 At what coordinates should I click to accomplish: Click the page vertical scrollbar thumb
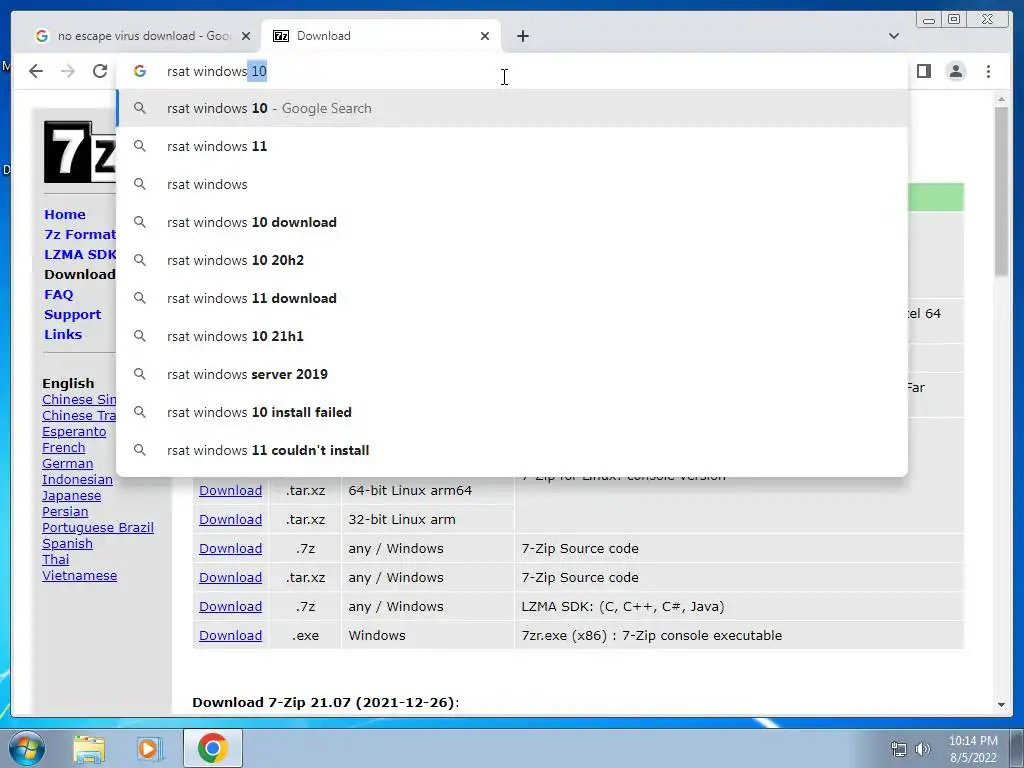[x=1001, y=191]
